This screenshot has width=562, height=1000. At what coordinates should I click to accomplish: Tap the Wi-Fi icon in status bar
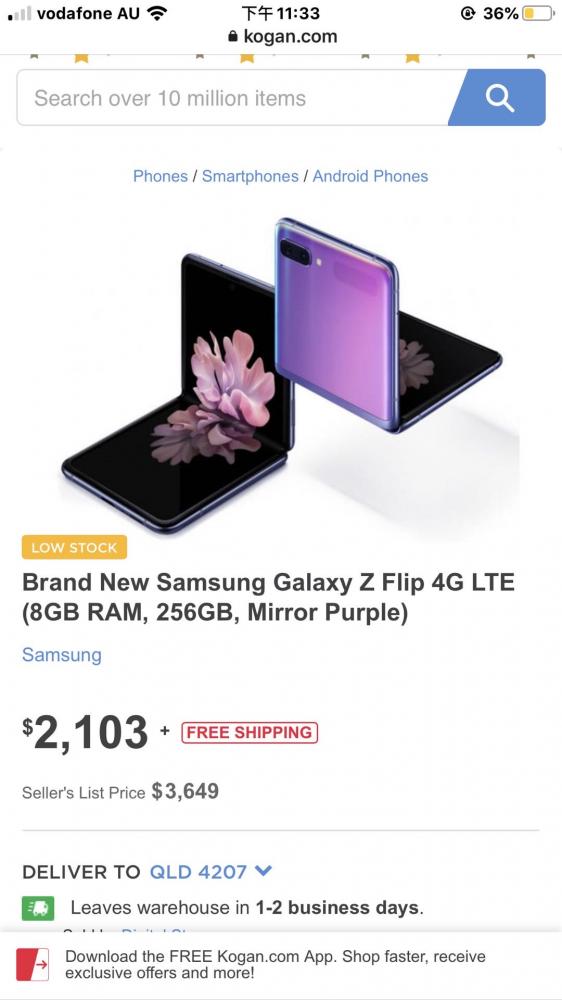tap(156, 13)
